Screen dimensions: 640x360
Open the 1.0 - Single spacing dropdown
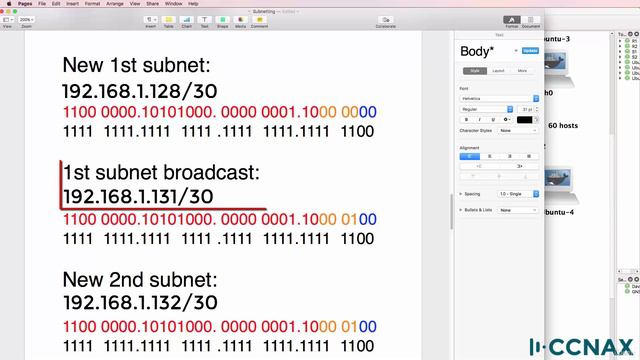tap(518, 194)
